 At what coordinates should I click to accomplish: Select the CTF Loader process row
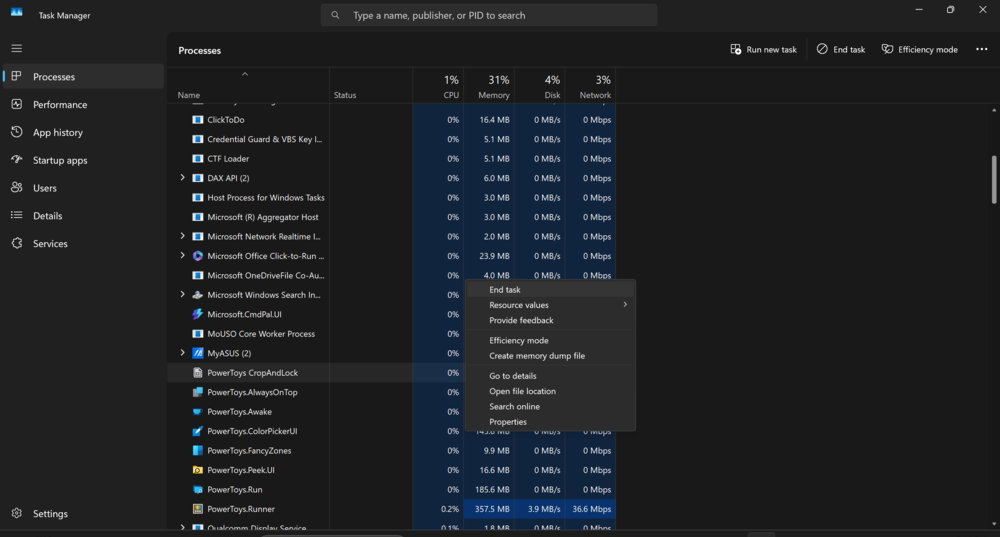pos(392,159)
